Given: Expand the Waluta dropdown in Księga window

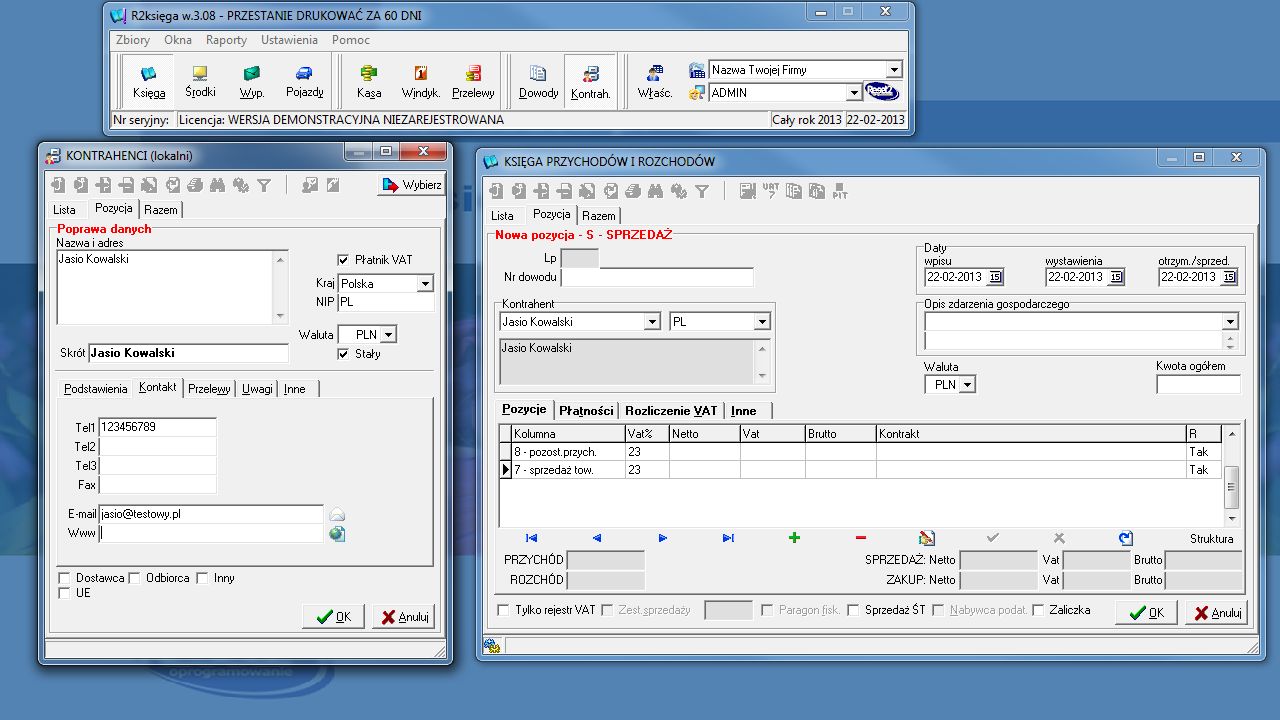Looking at the screenshot, I should (x=967, y=385).
